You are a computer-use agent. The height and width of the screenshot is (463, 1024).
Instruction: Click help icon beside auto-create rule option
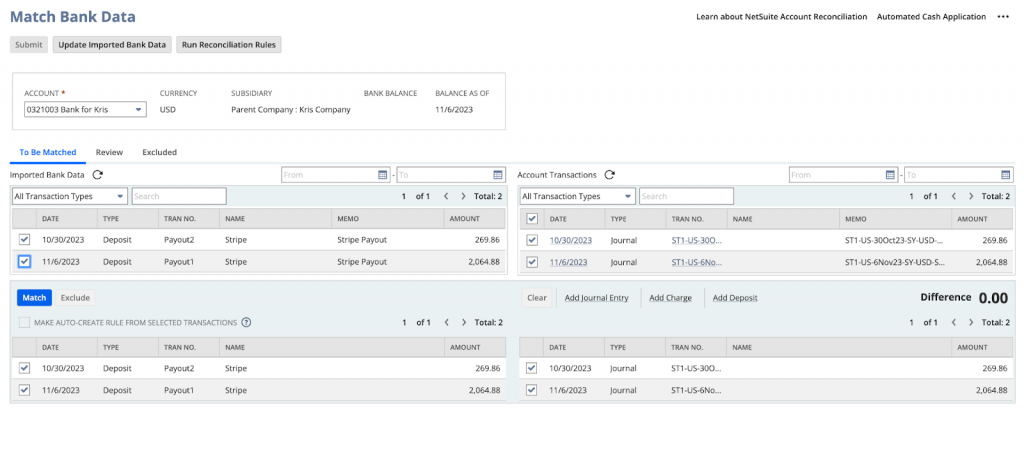coord(246,323)
